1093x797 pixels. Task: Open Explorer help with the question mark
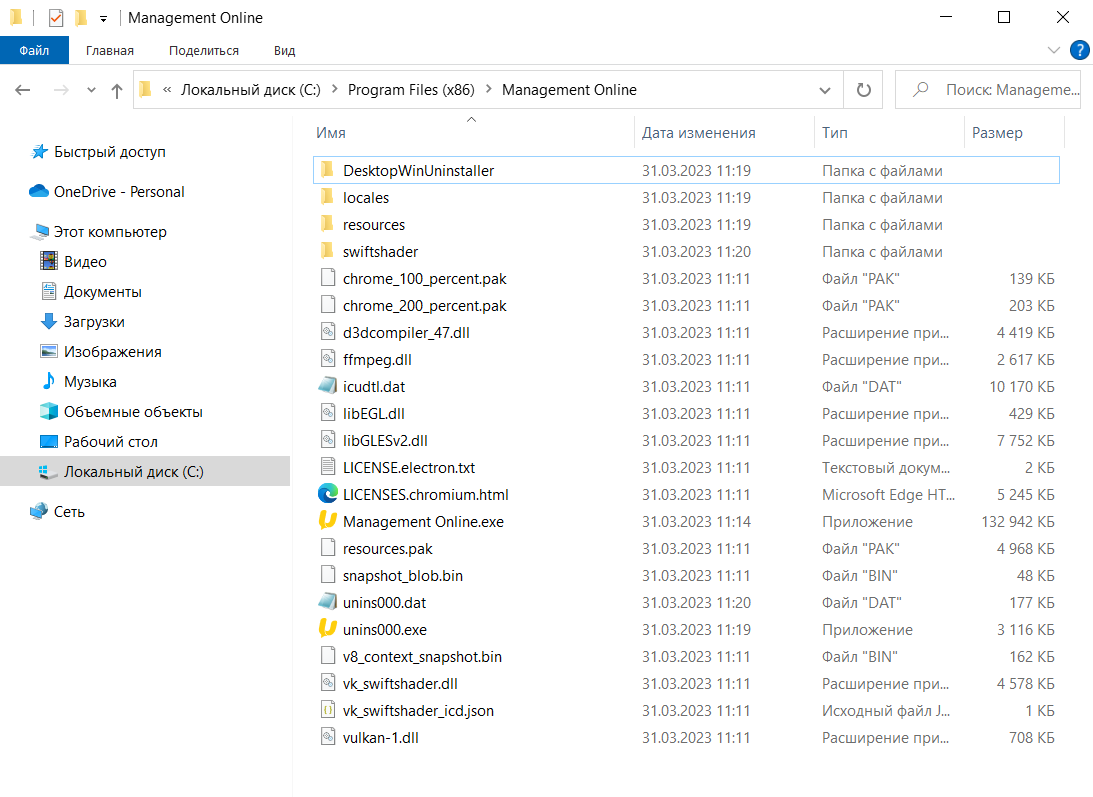click(1079, 50)
